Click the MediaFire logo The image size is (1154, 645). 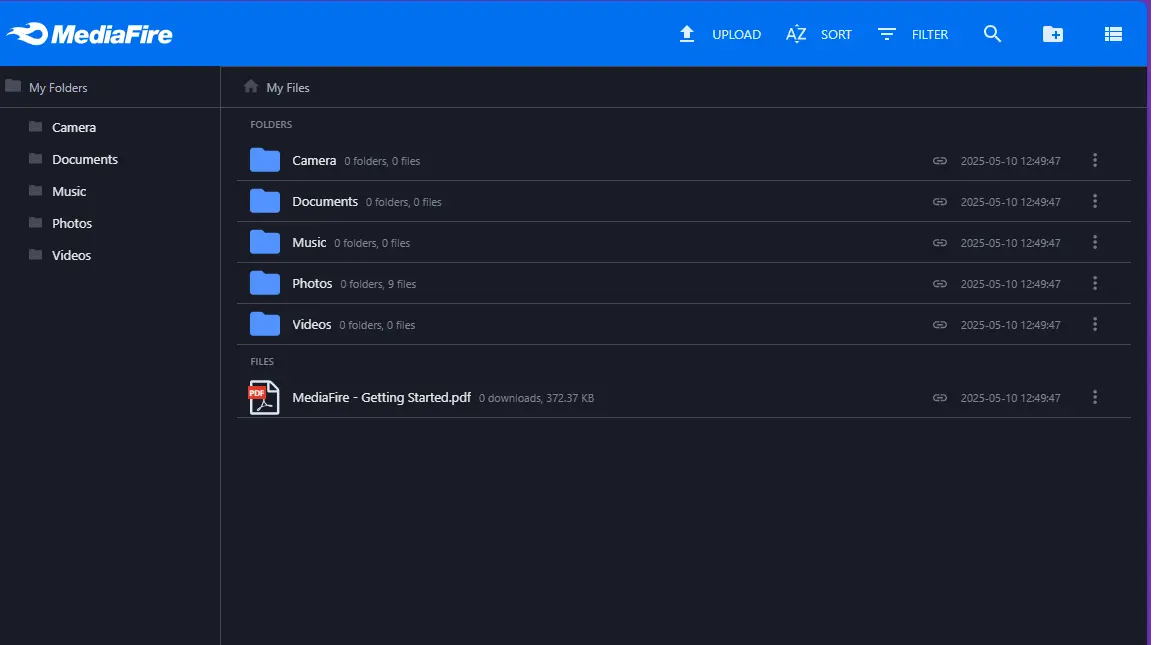(x=90, y=34)
